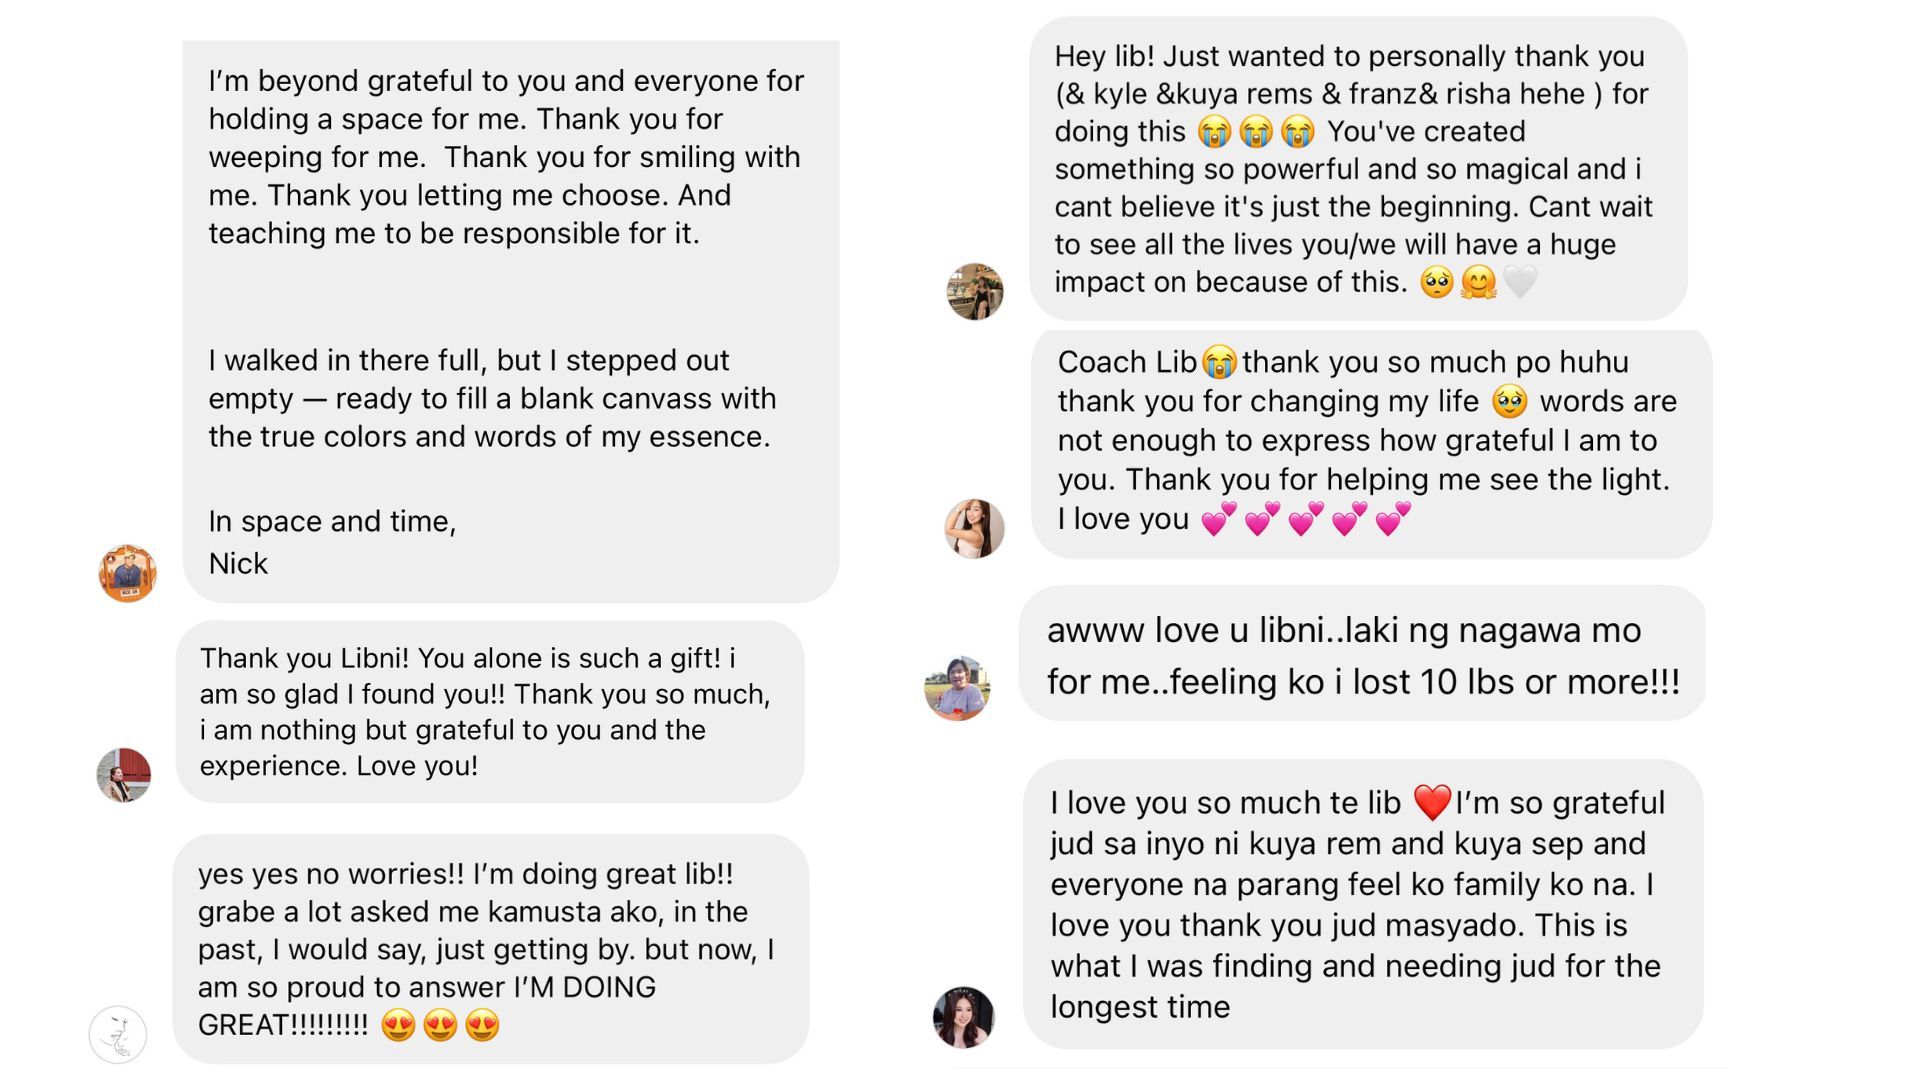Tap the white heart emoji ending 'because of this'

click(1520, 283)
